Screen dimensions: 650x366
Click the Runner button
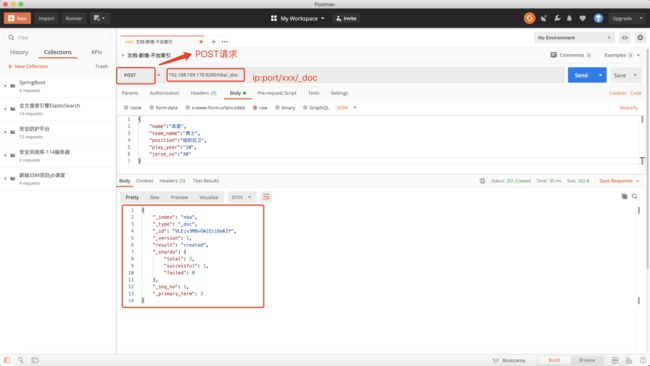pyautogui.click(x=74, y=18)
